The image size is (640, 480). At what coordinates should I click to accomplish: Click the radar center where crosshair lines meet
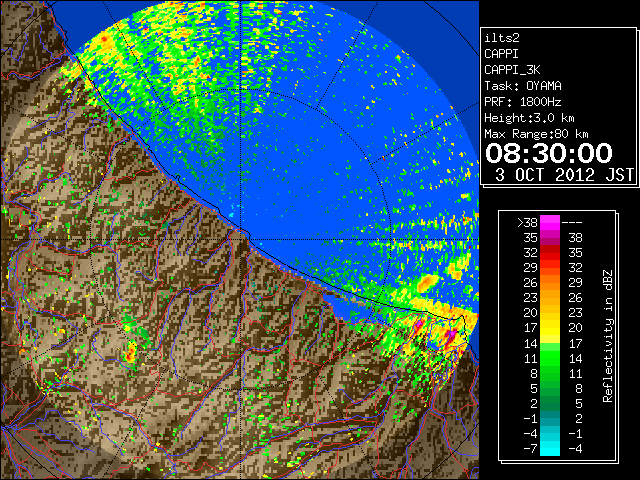tap(240, 240)
